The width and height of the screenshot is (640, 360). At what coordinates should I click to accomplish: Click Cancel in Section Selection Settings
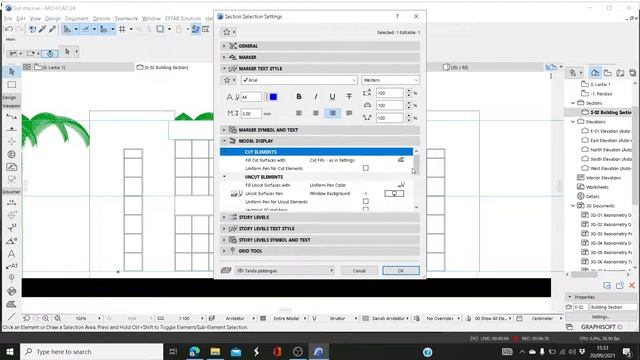tap(359, 271)
